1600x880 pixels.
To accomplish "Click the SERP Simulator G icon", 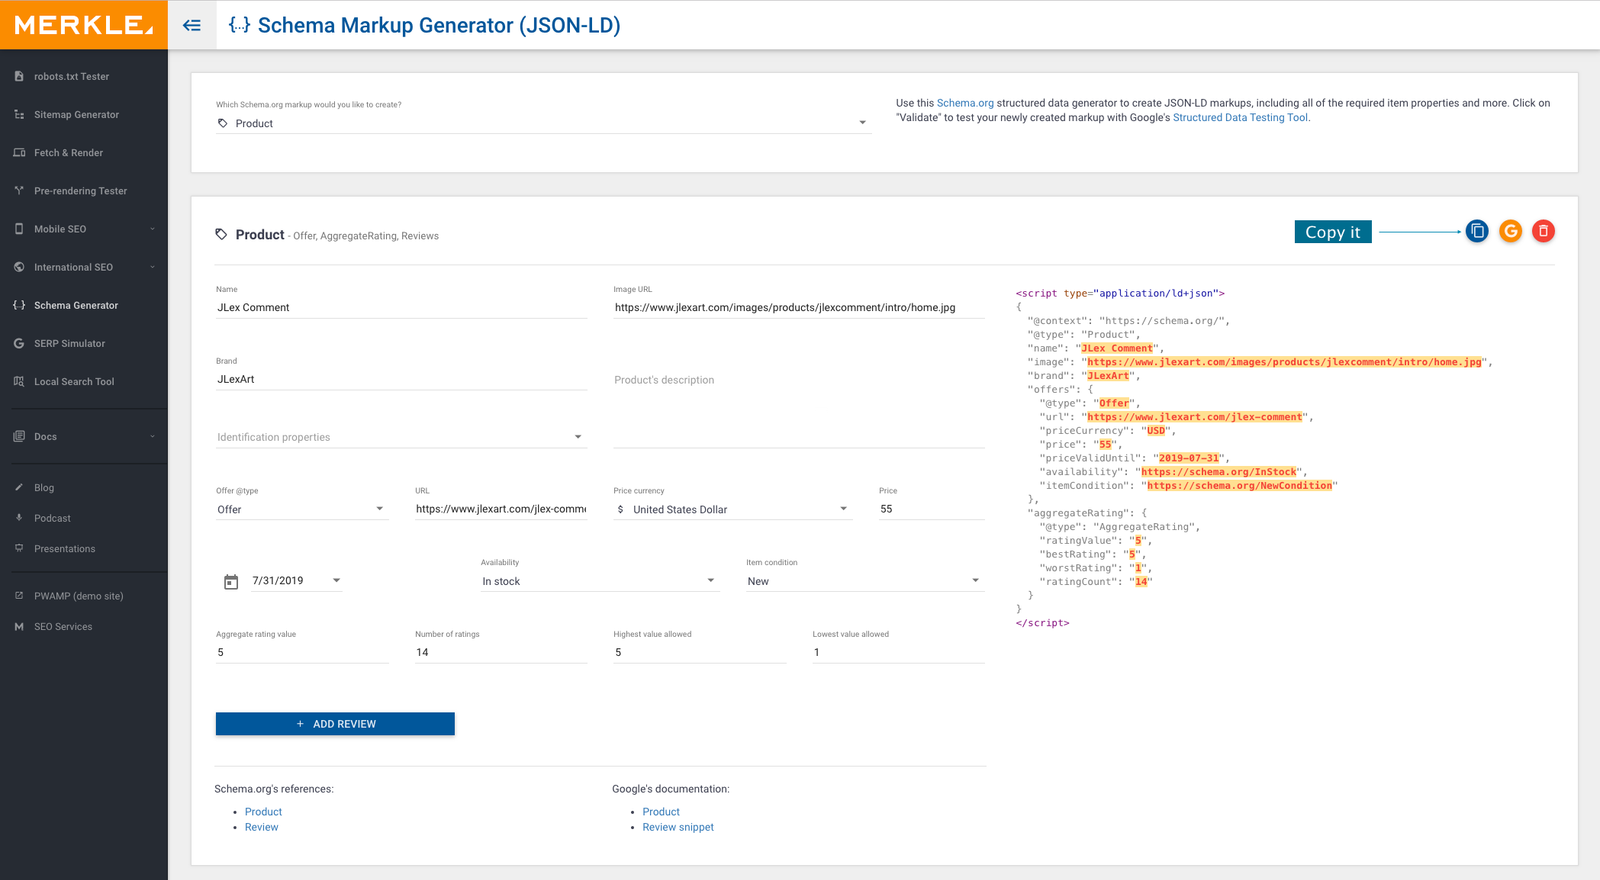I will [x=19, y=343].
